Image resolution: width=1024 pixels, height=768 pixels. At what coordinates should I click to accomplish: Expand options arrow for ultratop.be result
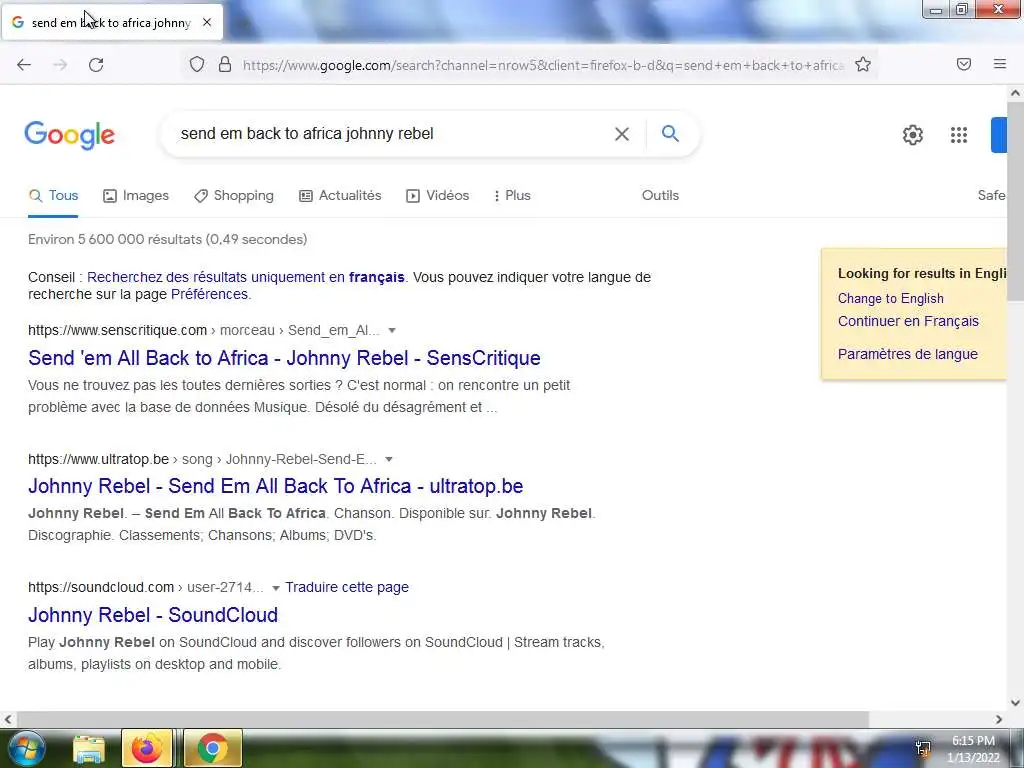click(x=389, y=459)
